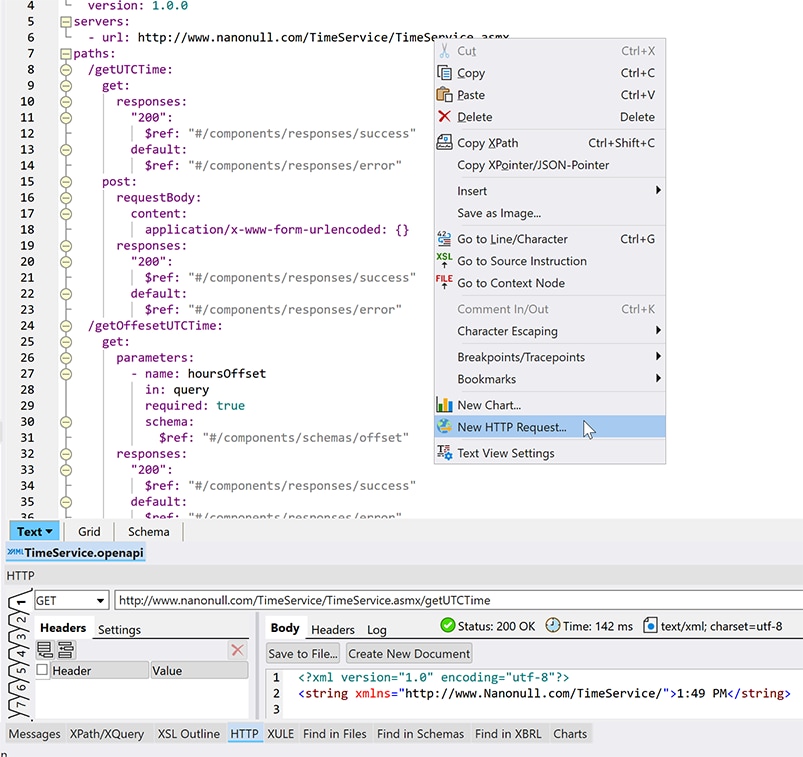The width and height of the screenshot is (803, 757).
Task: Click the green Status 200 OK checkmark icon
Action: tap(448, 625)
